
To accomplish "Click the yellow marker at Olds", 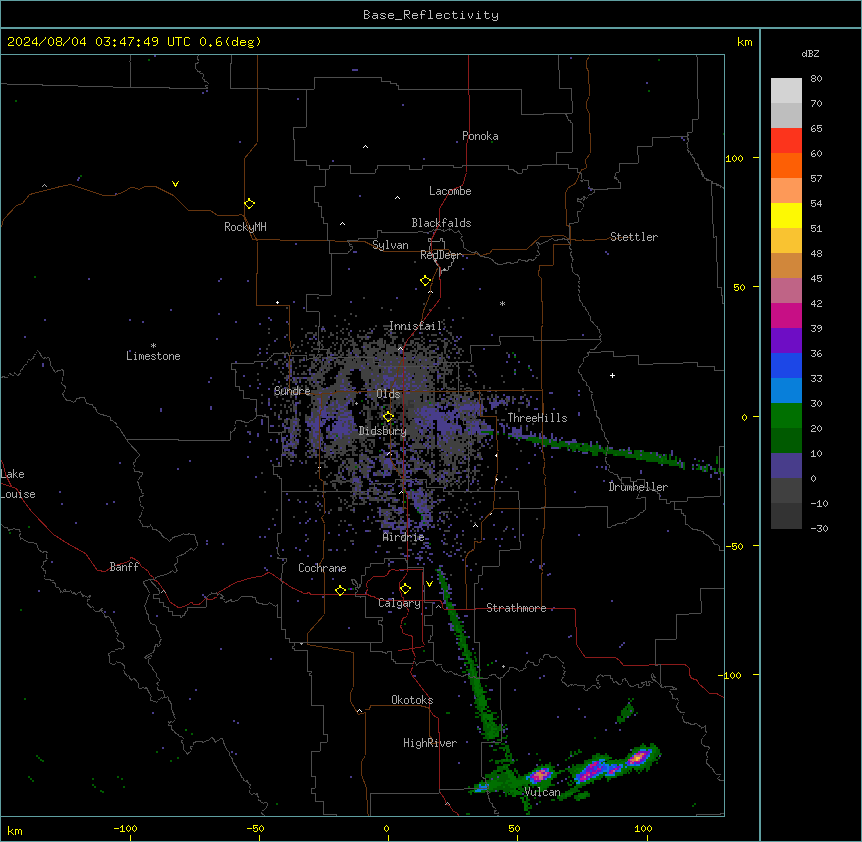I will pyautogui.click(x=388, y=417).
